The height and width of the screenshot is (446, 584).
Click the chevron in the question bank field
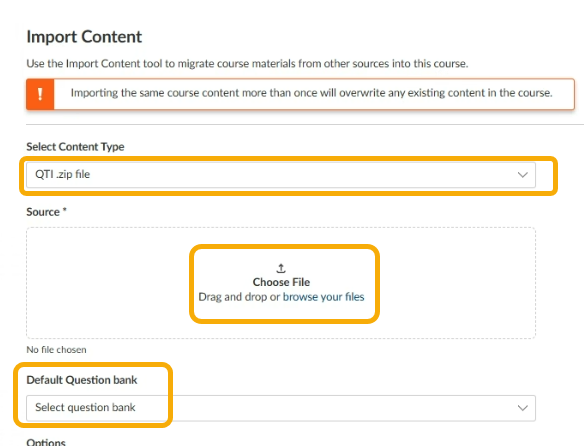523,408
